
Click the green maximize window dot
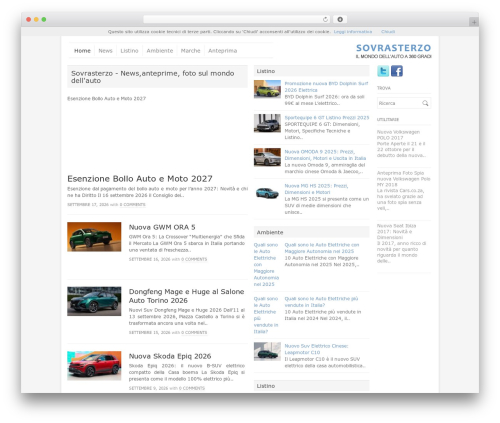[44, 19]
